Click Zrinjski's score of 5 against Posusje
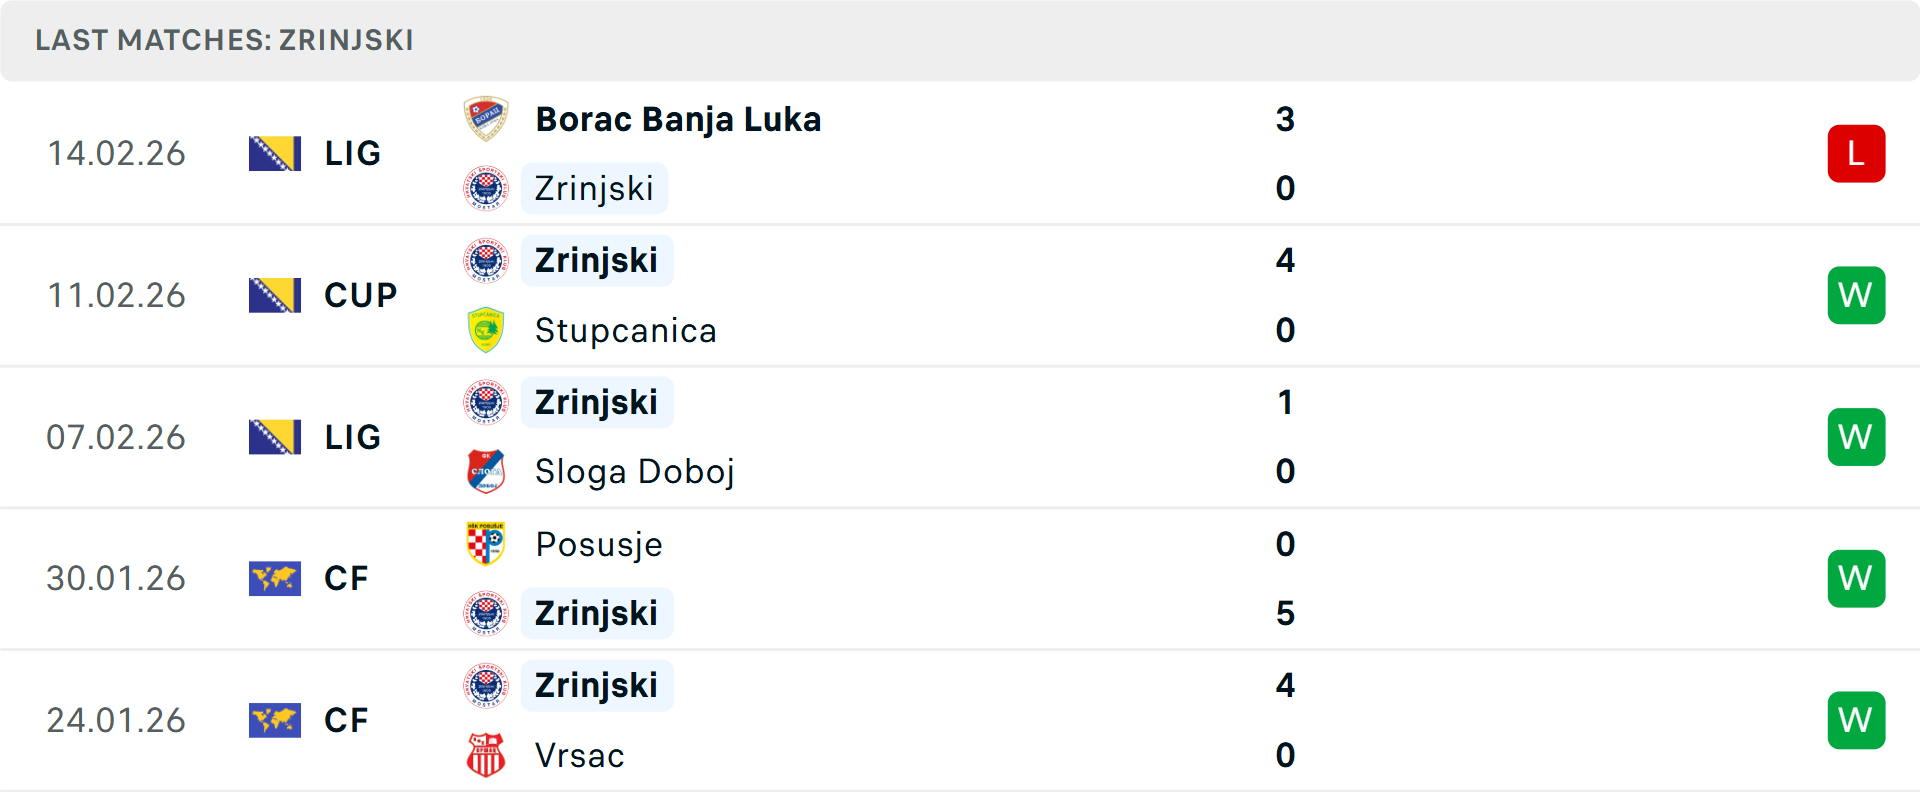The image size is (1920, 792). point(1285,613)
